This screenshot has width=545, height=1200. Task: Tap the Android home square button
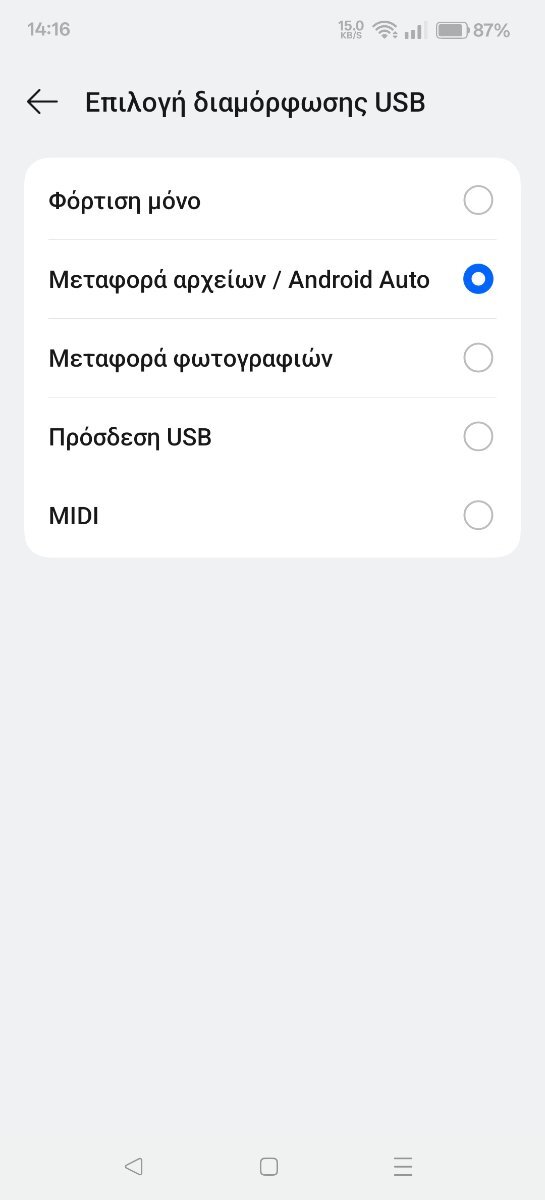[268, 1166]
